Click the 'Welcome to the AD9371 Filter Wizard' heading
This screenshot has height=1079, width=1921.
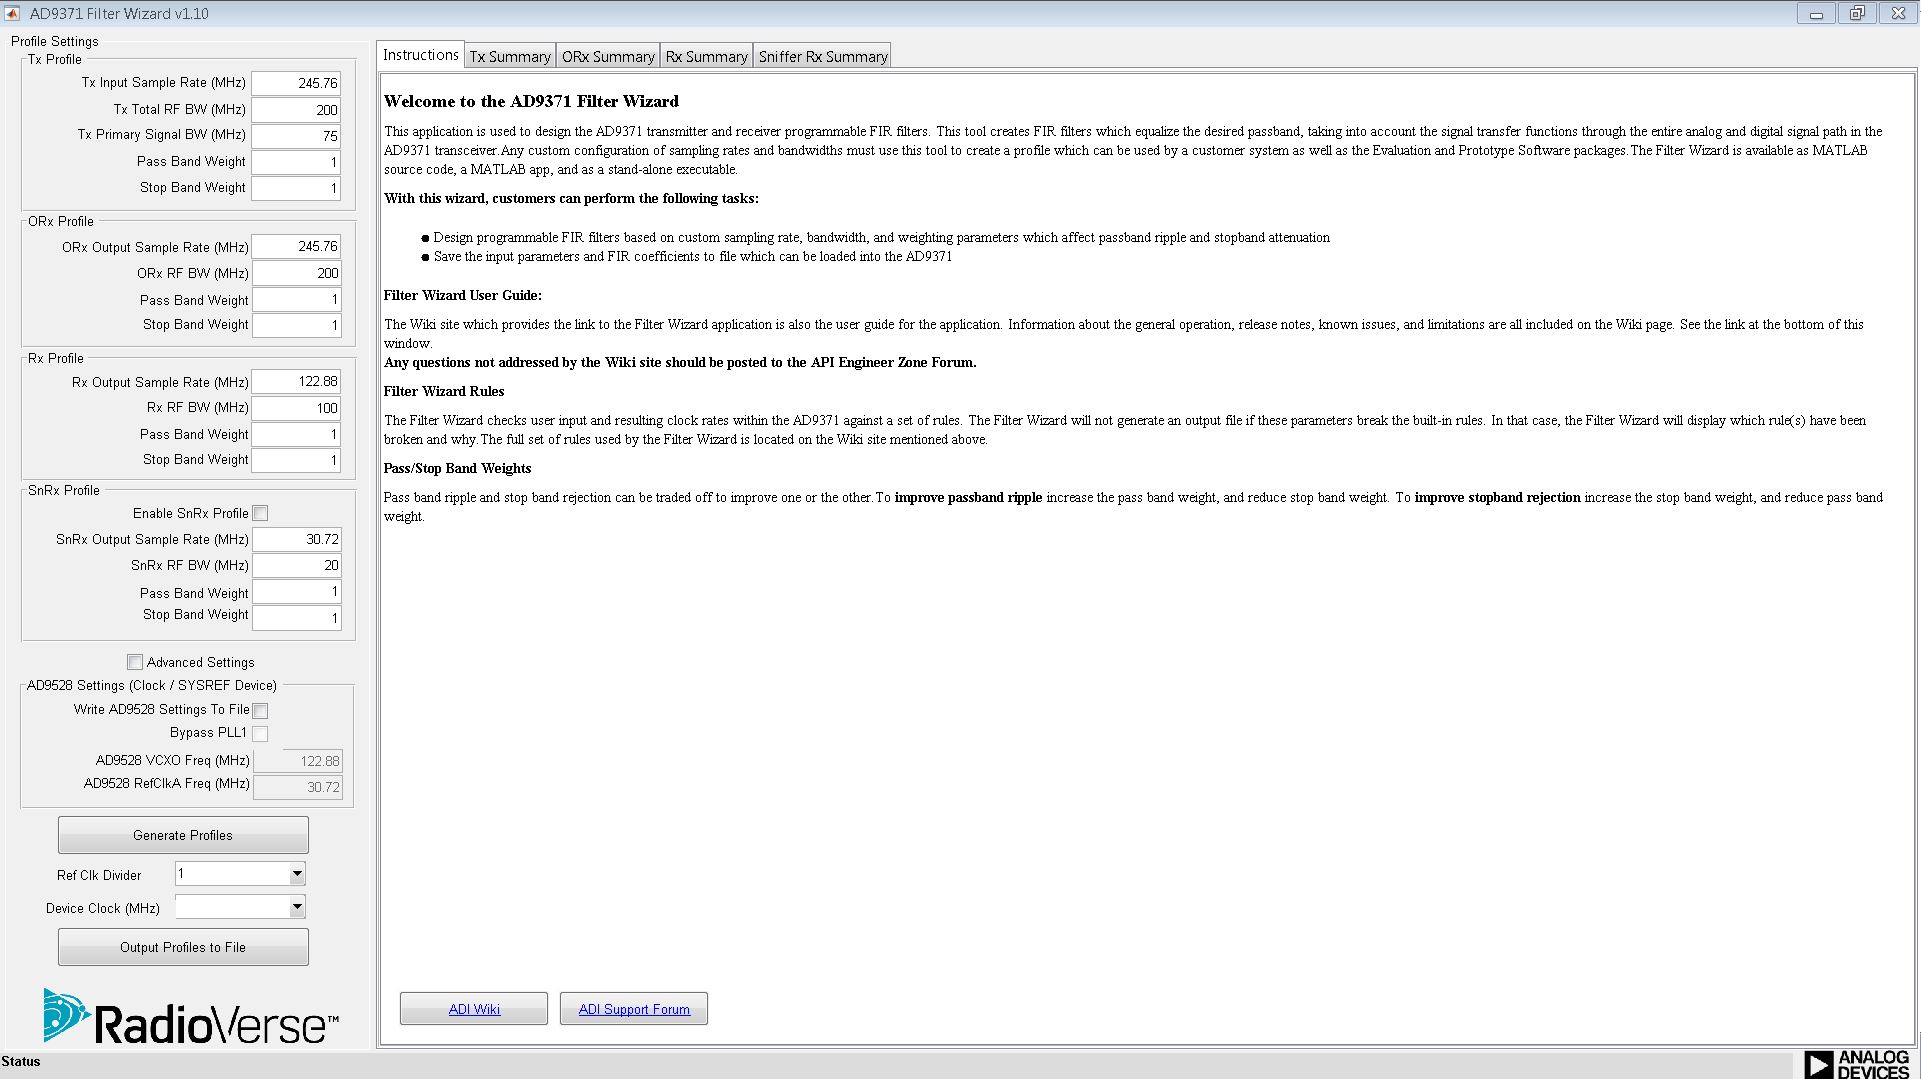pyautogui.click(x=531, y=101)
